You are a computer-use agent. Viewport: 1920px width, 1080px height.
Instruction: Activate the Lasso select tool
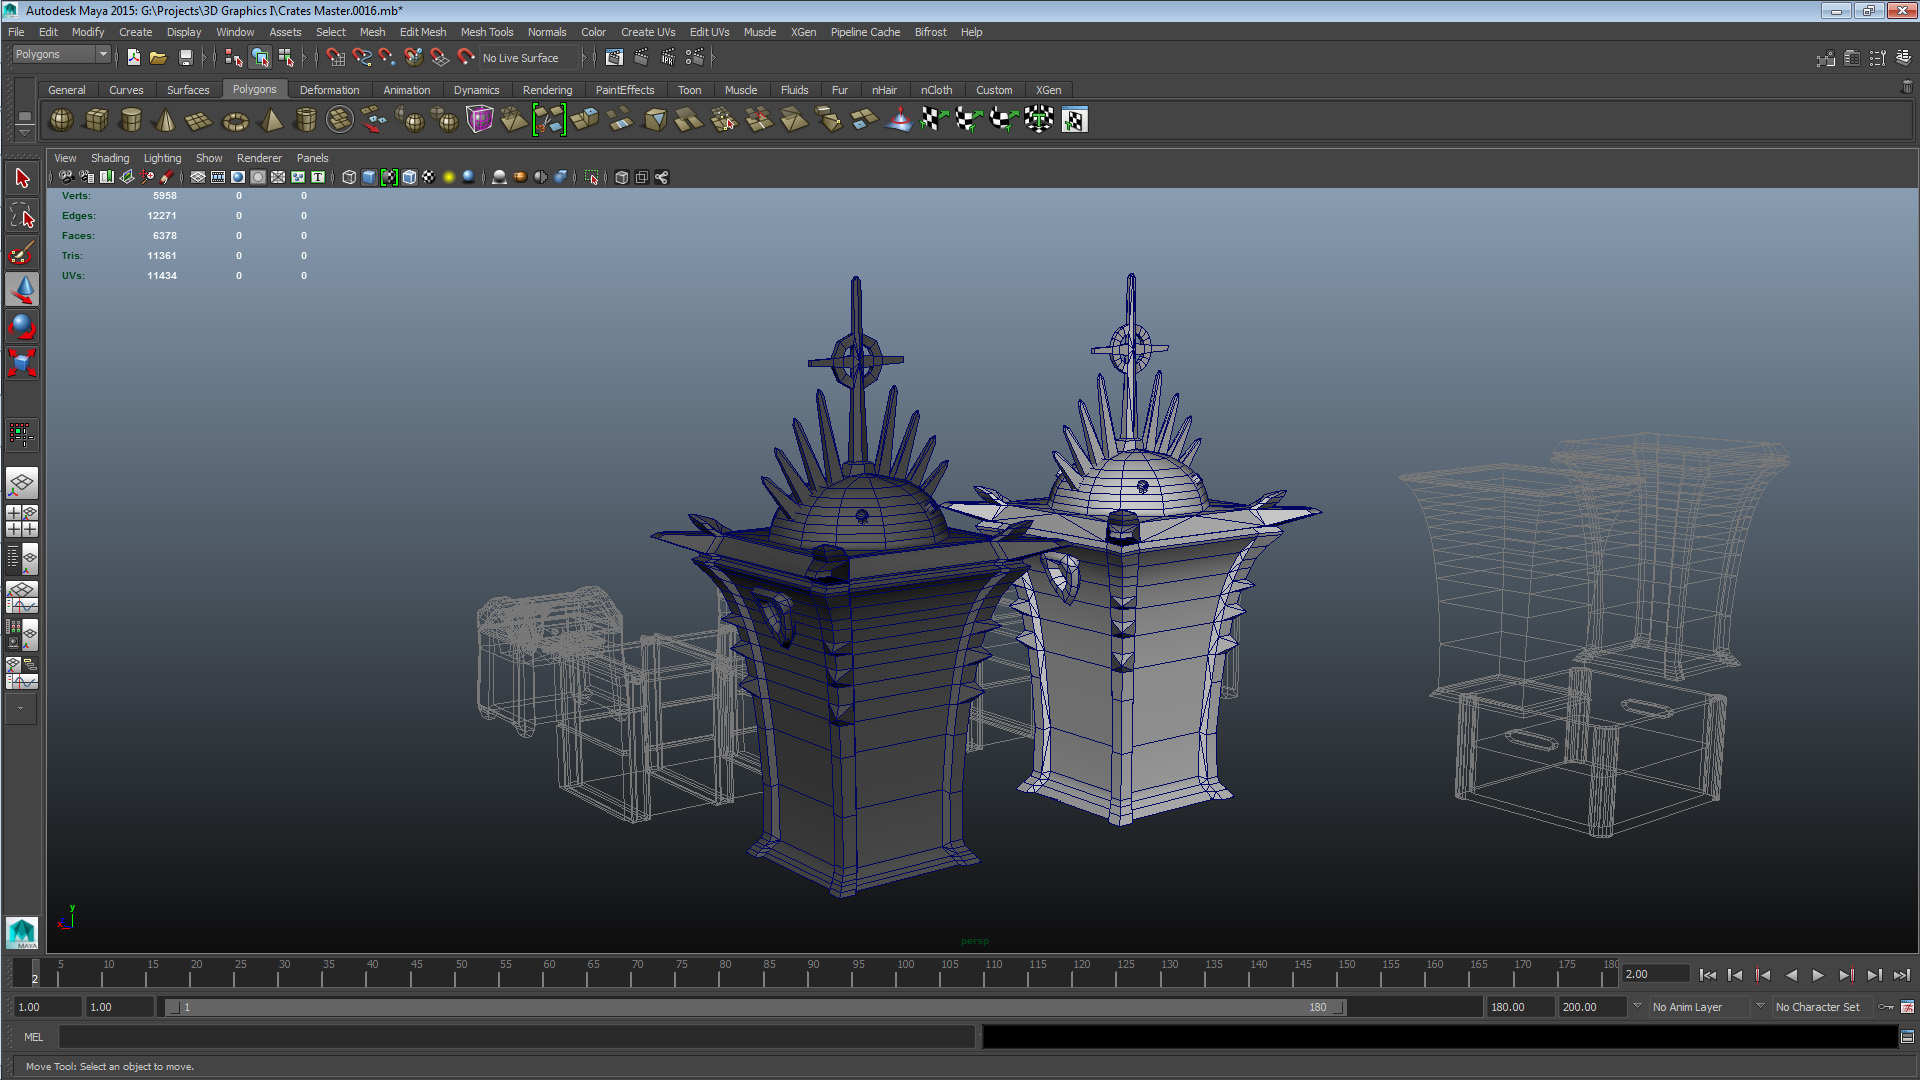click(22, 216)
